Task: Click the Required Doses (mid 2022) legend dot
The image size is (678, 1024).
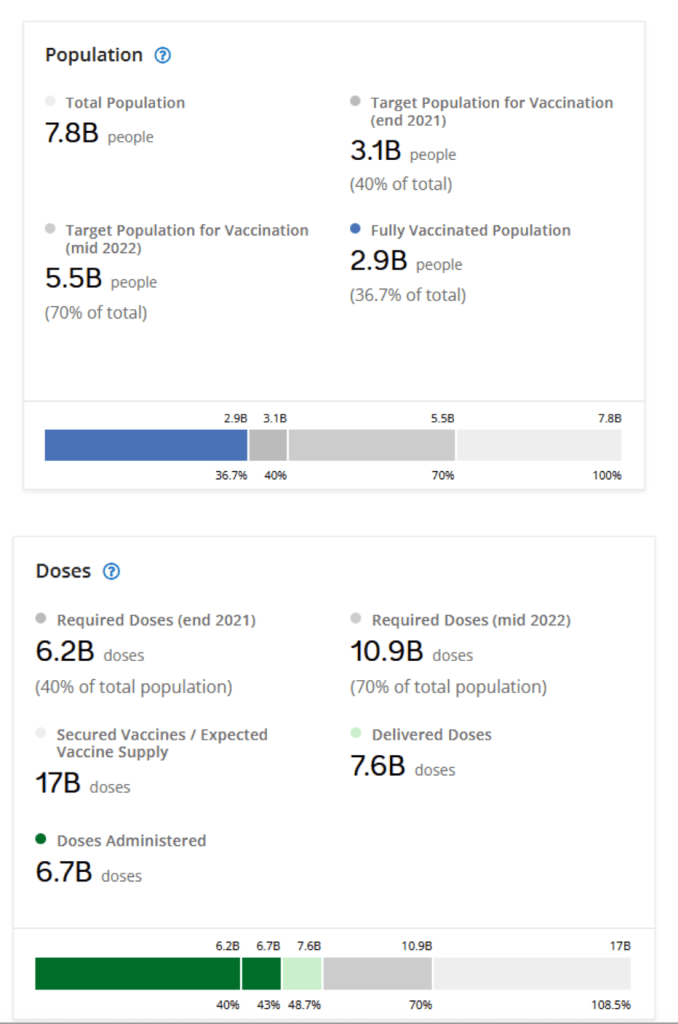Action: [x=356, y=619]
